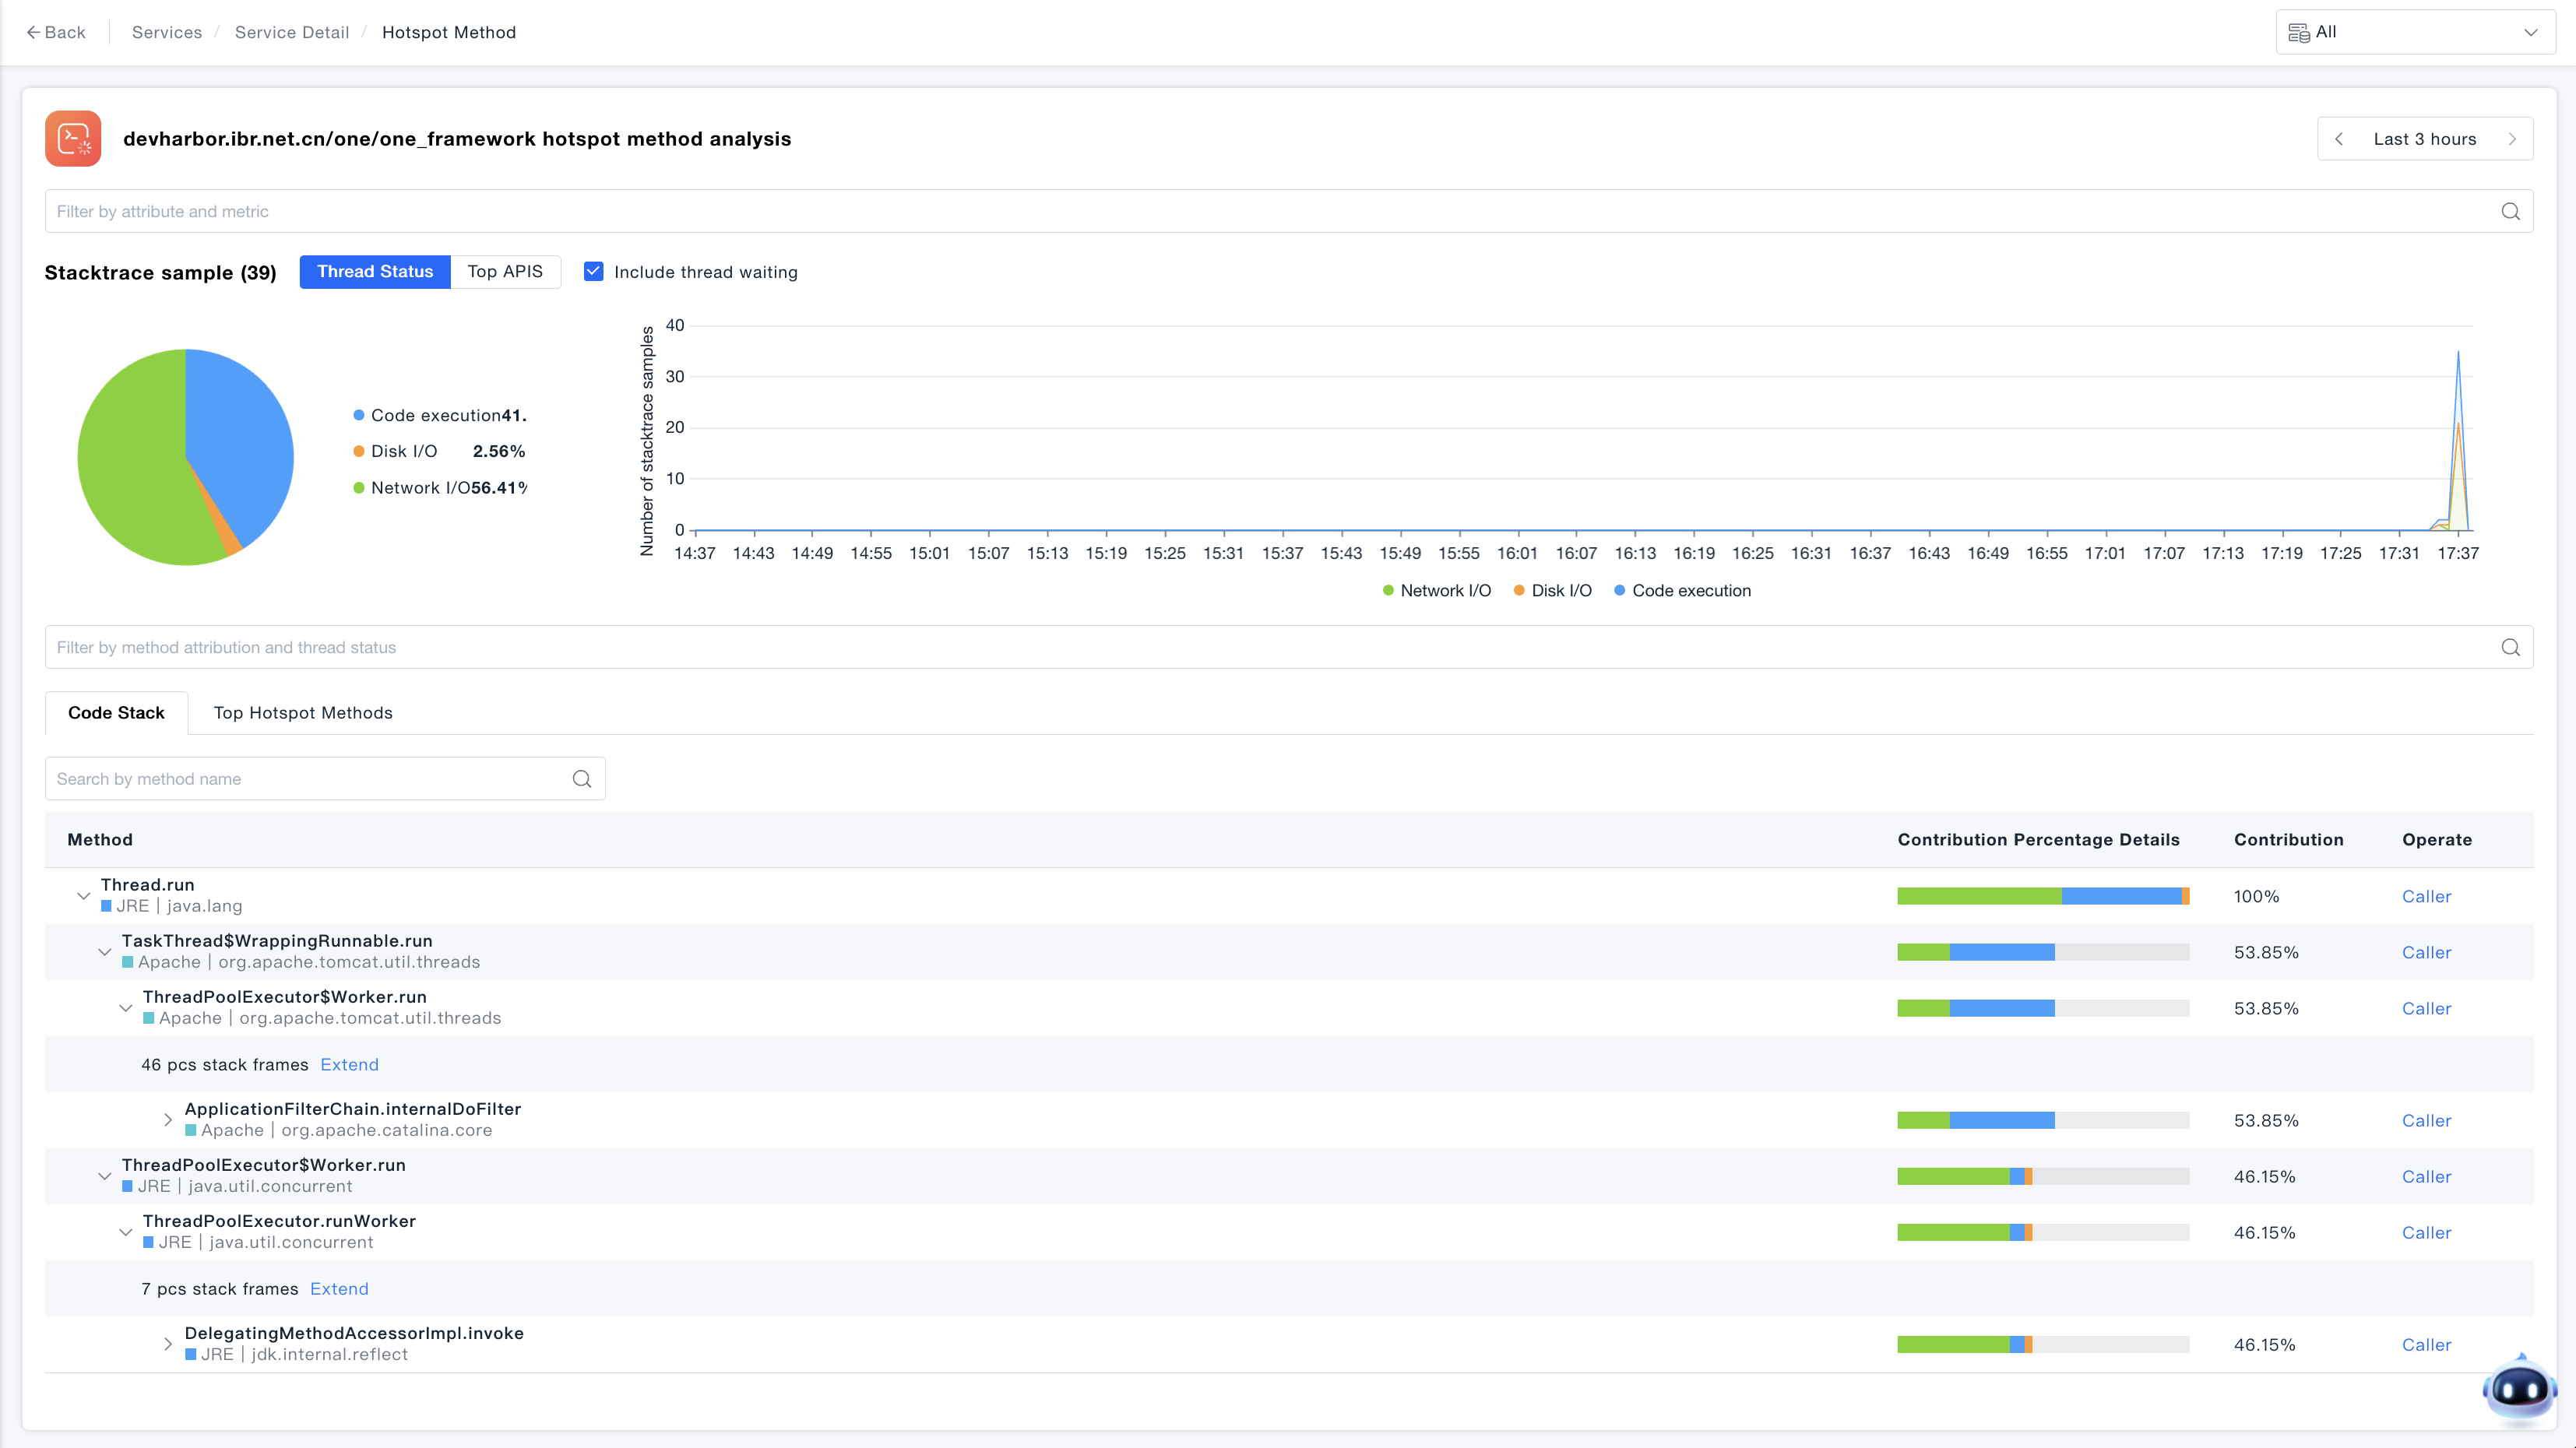This screenshot has height=1448, width=2576.
Task: Click Code execution legend color dot in pie chart
Action: coord(359,415)
